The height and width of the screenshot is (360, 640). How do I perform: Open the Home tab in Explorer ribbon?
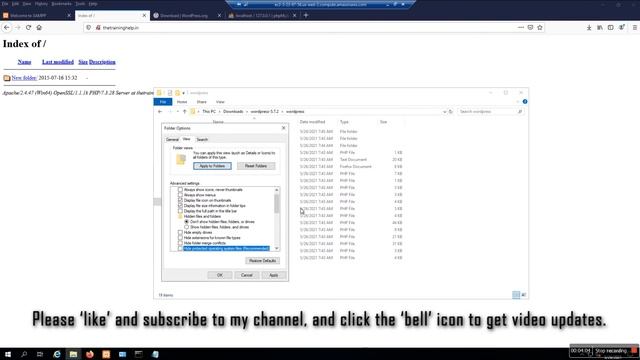coord(182,102)
